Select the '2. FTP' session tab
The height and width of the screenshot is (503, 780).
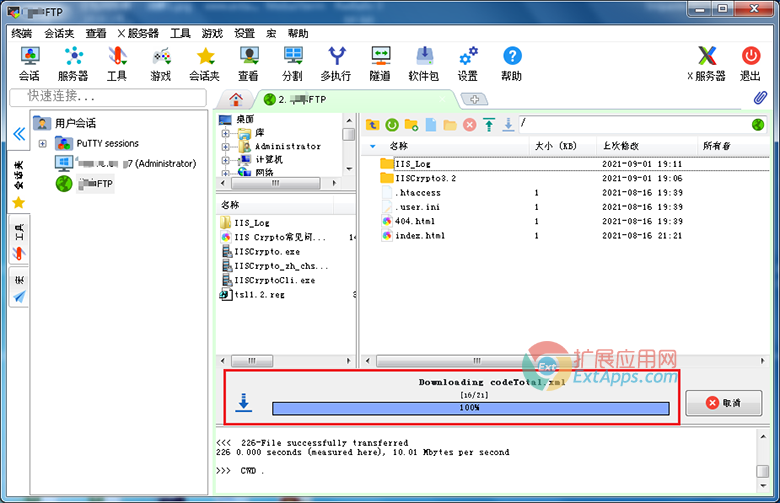pos(355,100)
